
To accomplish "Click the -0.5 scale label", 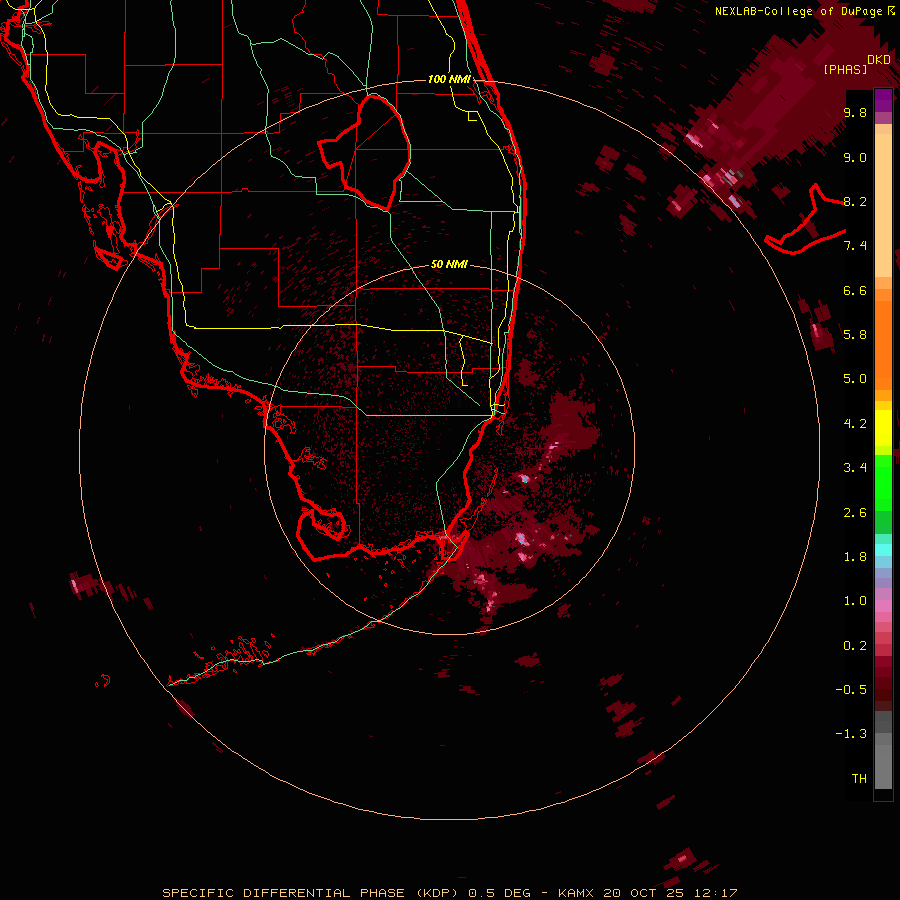I will click(851, 690).
